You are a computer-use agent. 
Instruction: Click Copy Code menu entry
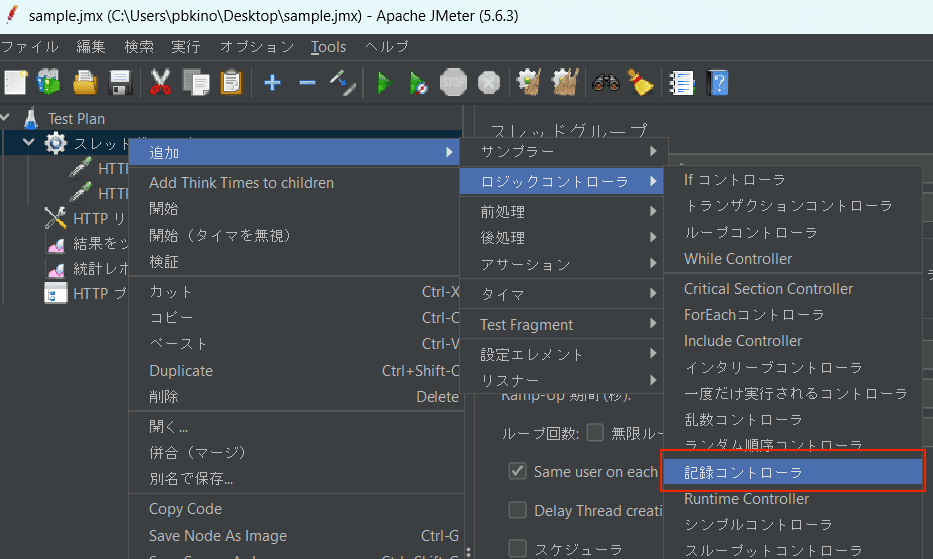pos(296,508)
